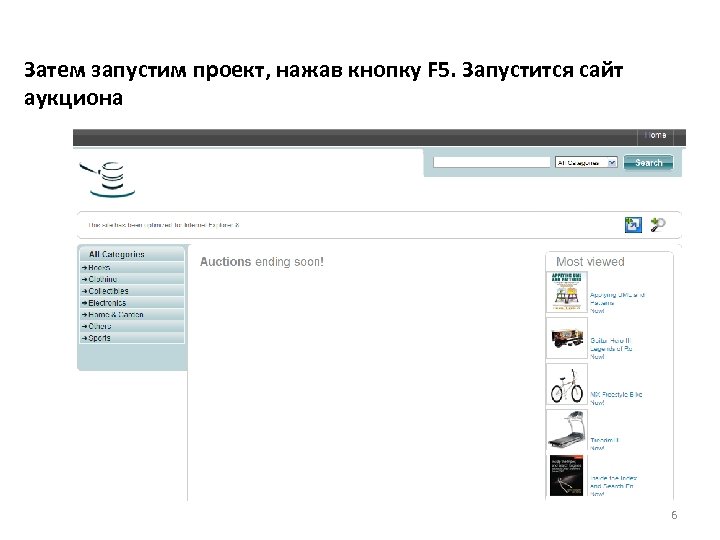The image size is (720, 540).
Task: Open the All Categories search dropdown
Action: pos(586,163)
